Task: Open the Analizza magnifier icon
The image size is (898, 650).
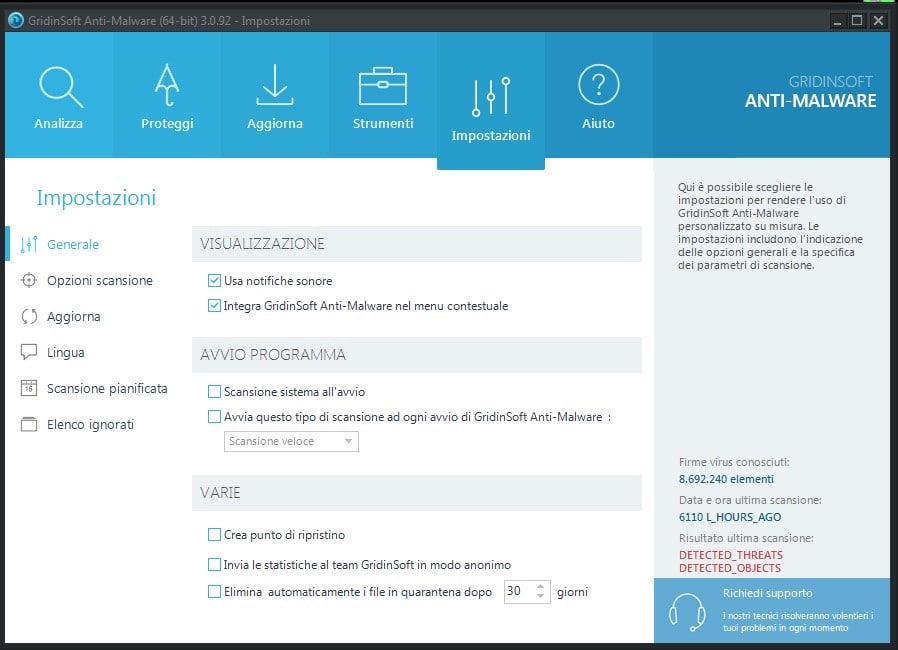Action: [61, 87]
